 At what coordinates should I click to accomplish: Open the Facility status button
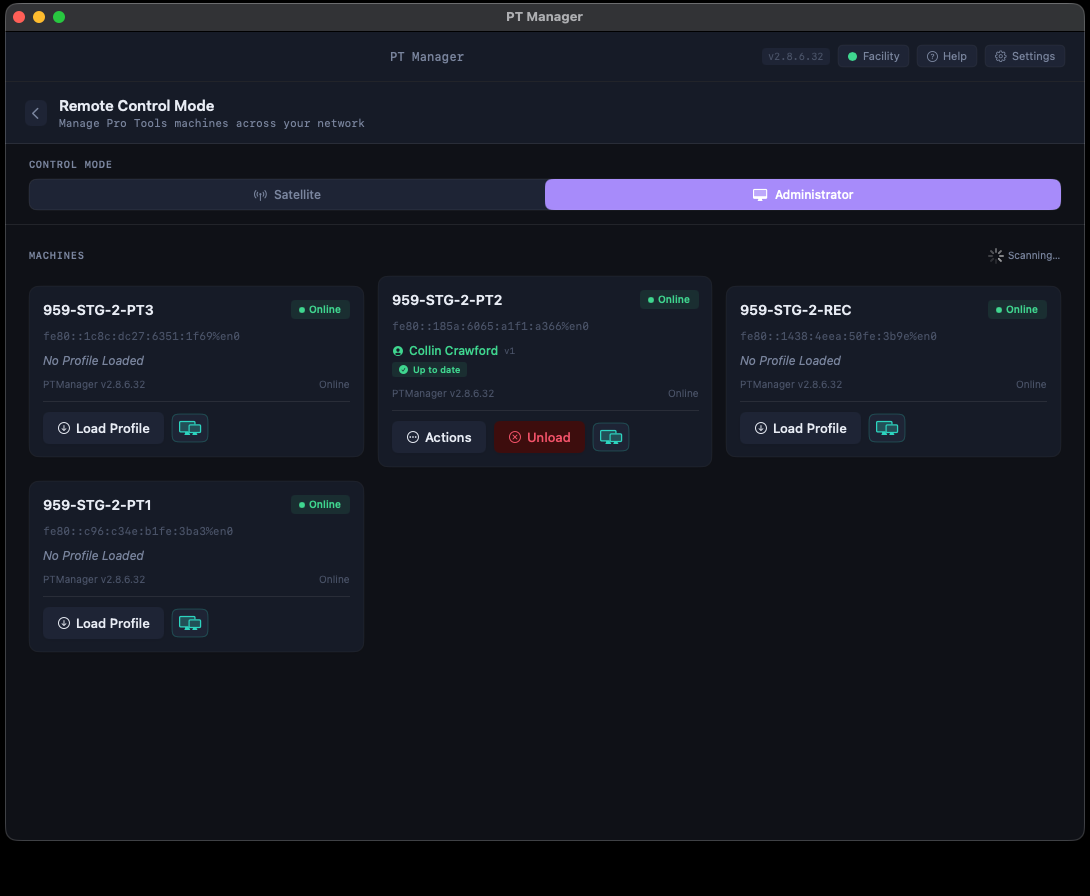874,56
